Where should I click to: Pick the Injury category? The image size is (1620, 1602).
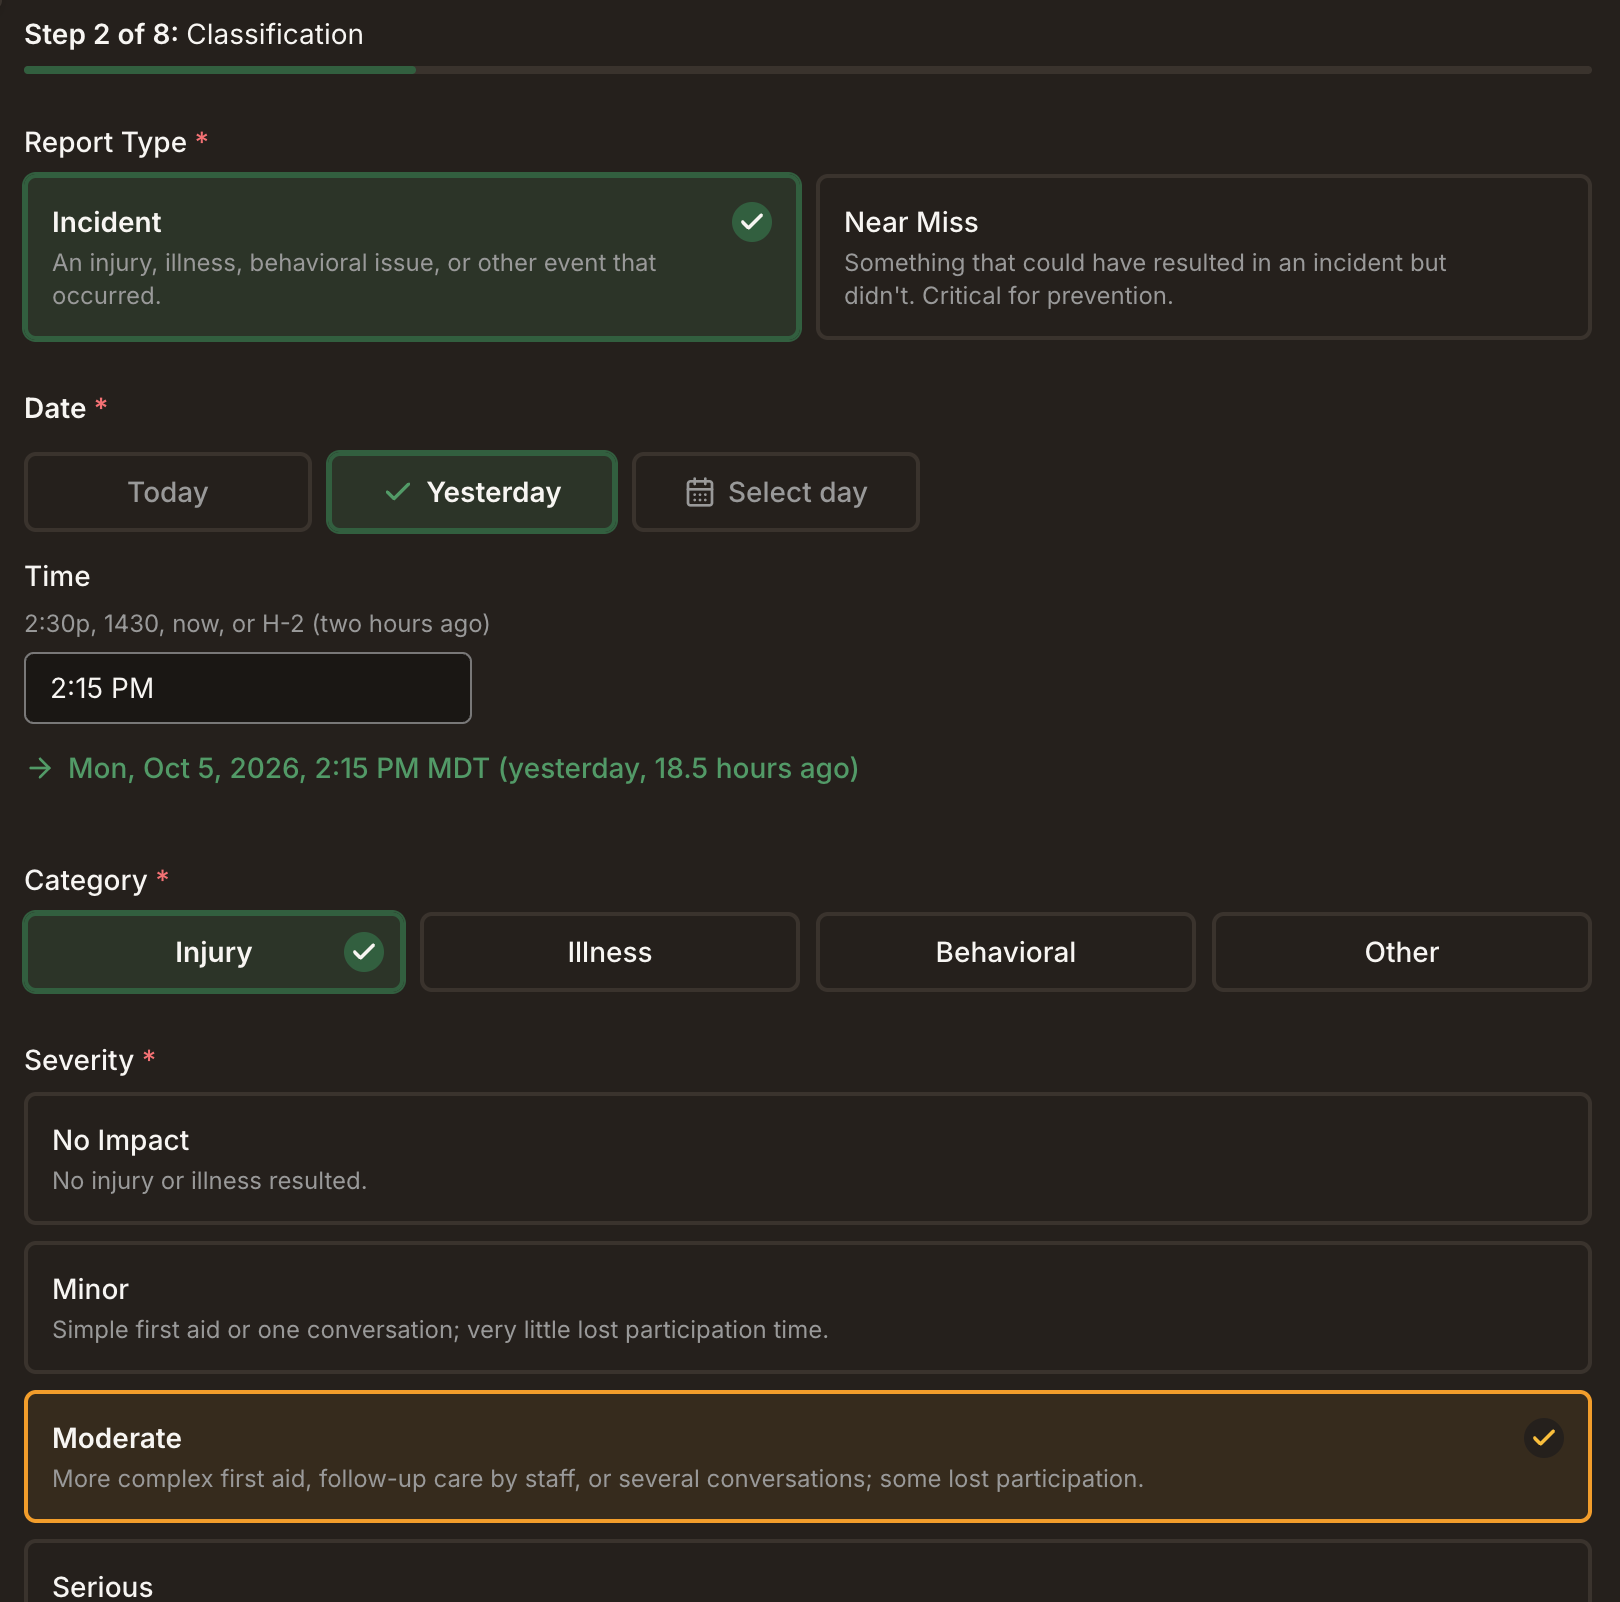[x=214, y=952]
